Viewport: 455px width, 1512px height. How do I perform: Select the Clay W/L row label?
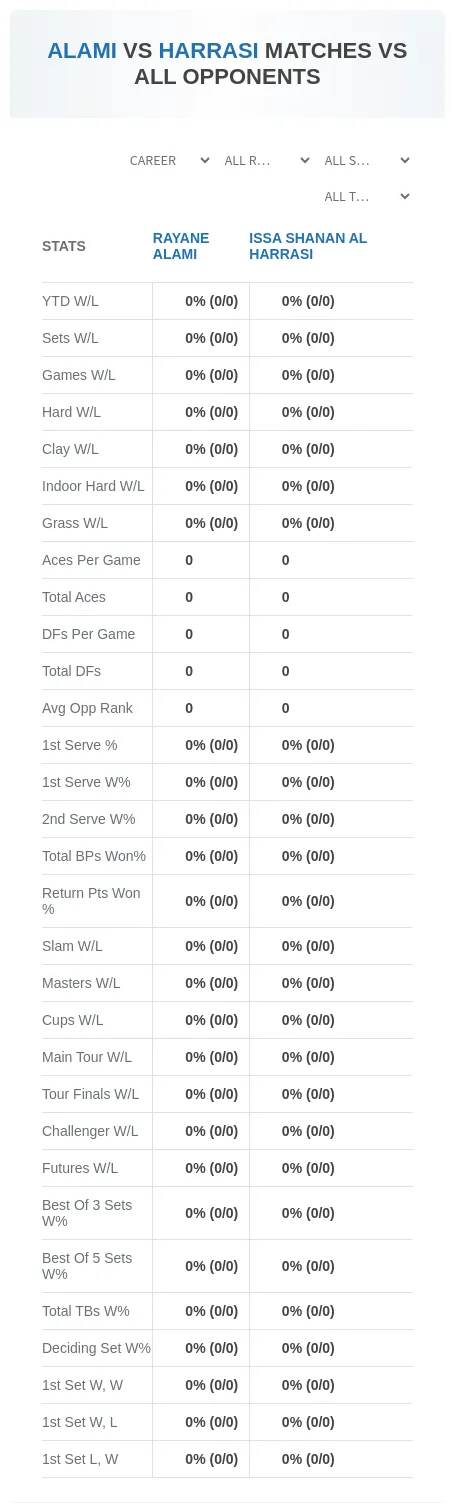(x=70, y=449)
